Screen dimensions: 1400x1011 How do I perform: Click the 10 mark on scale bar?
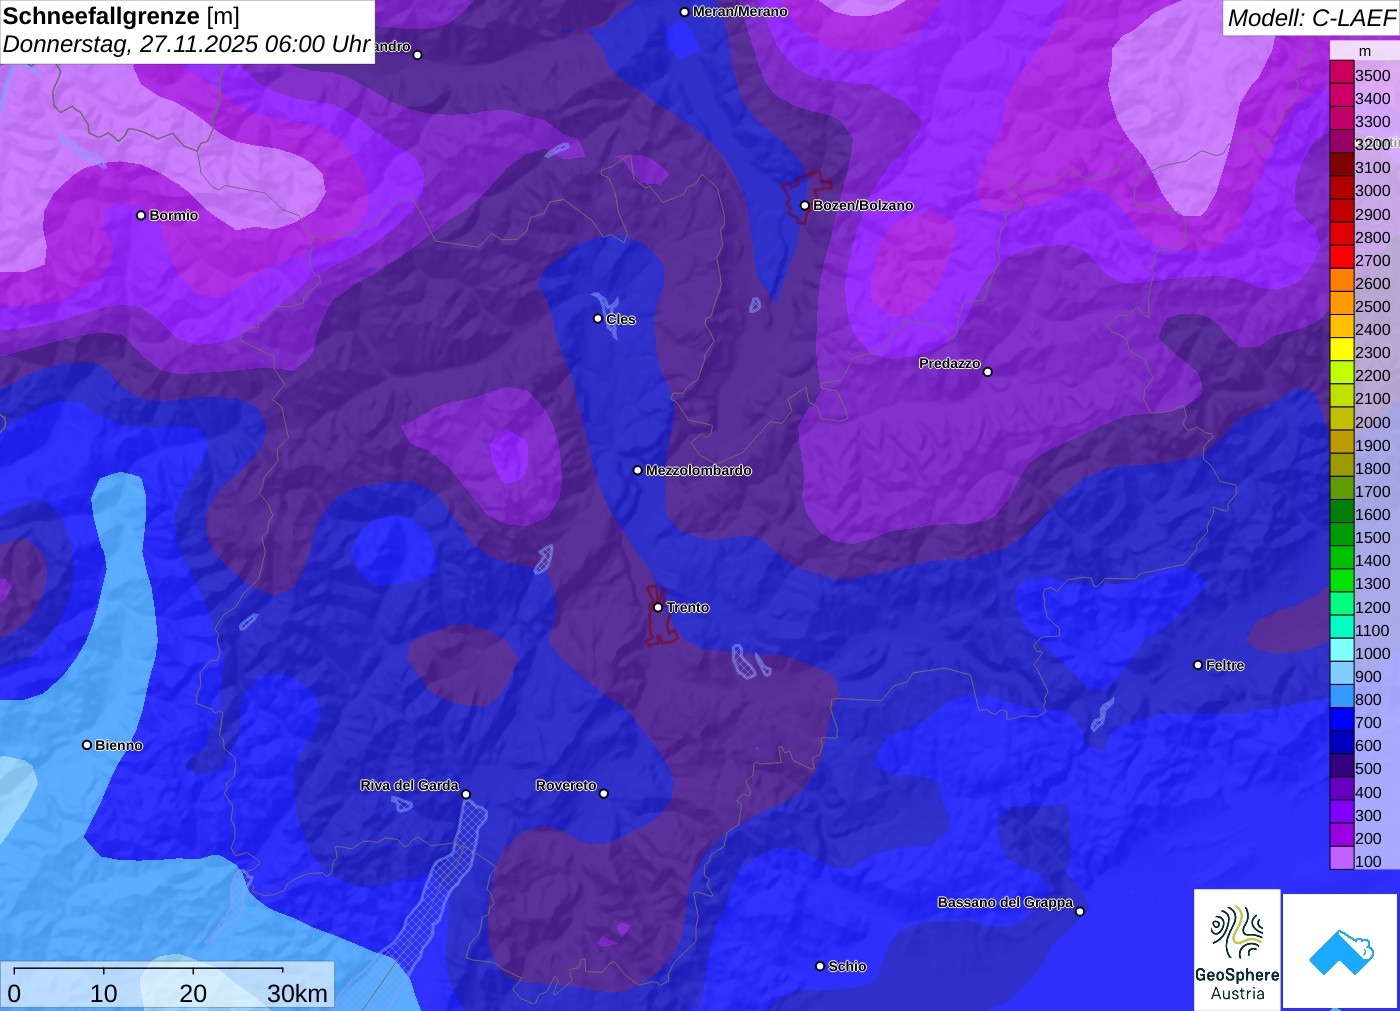[x=104, y=993]
